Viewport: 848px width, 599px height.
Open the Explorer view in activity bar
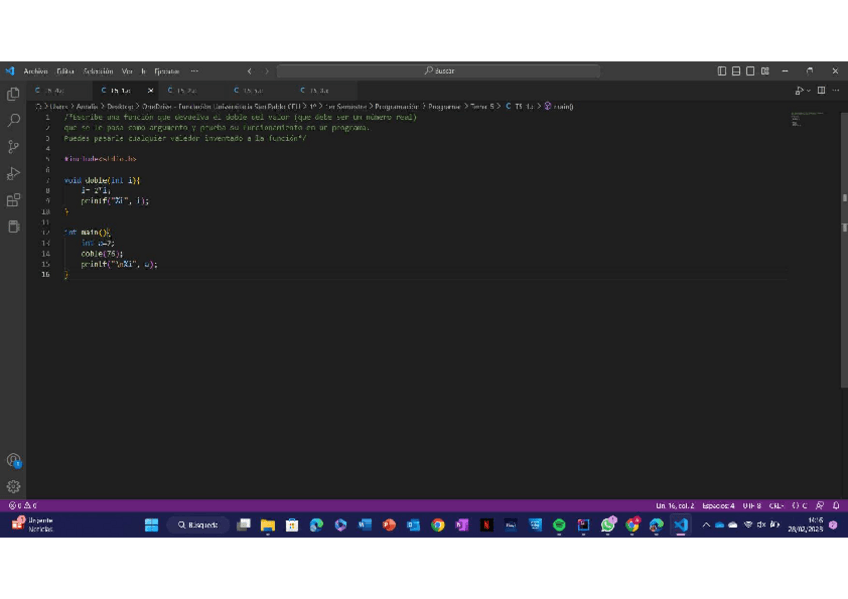click(13, 94)
